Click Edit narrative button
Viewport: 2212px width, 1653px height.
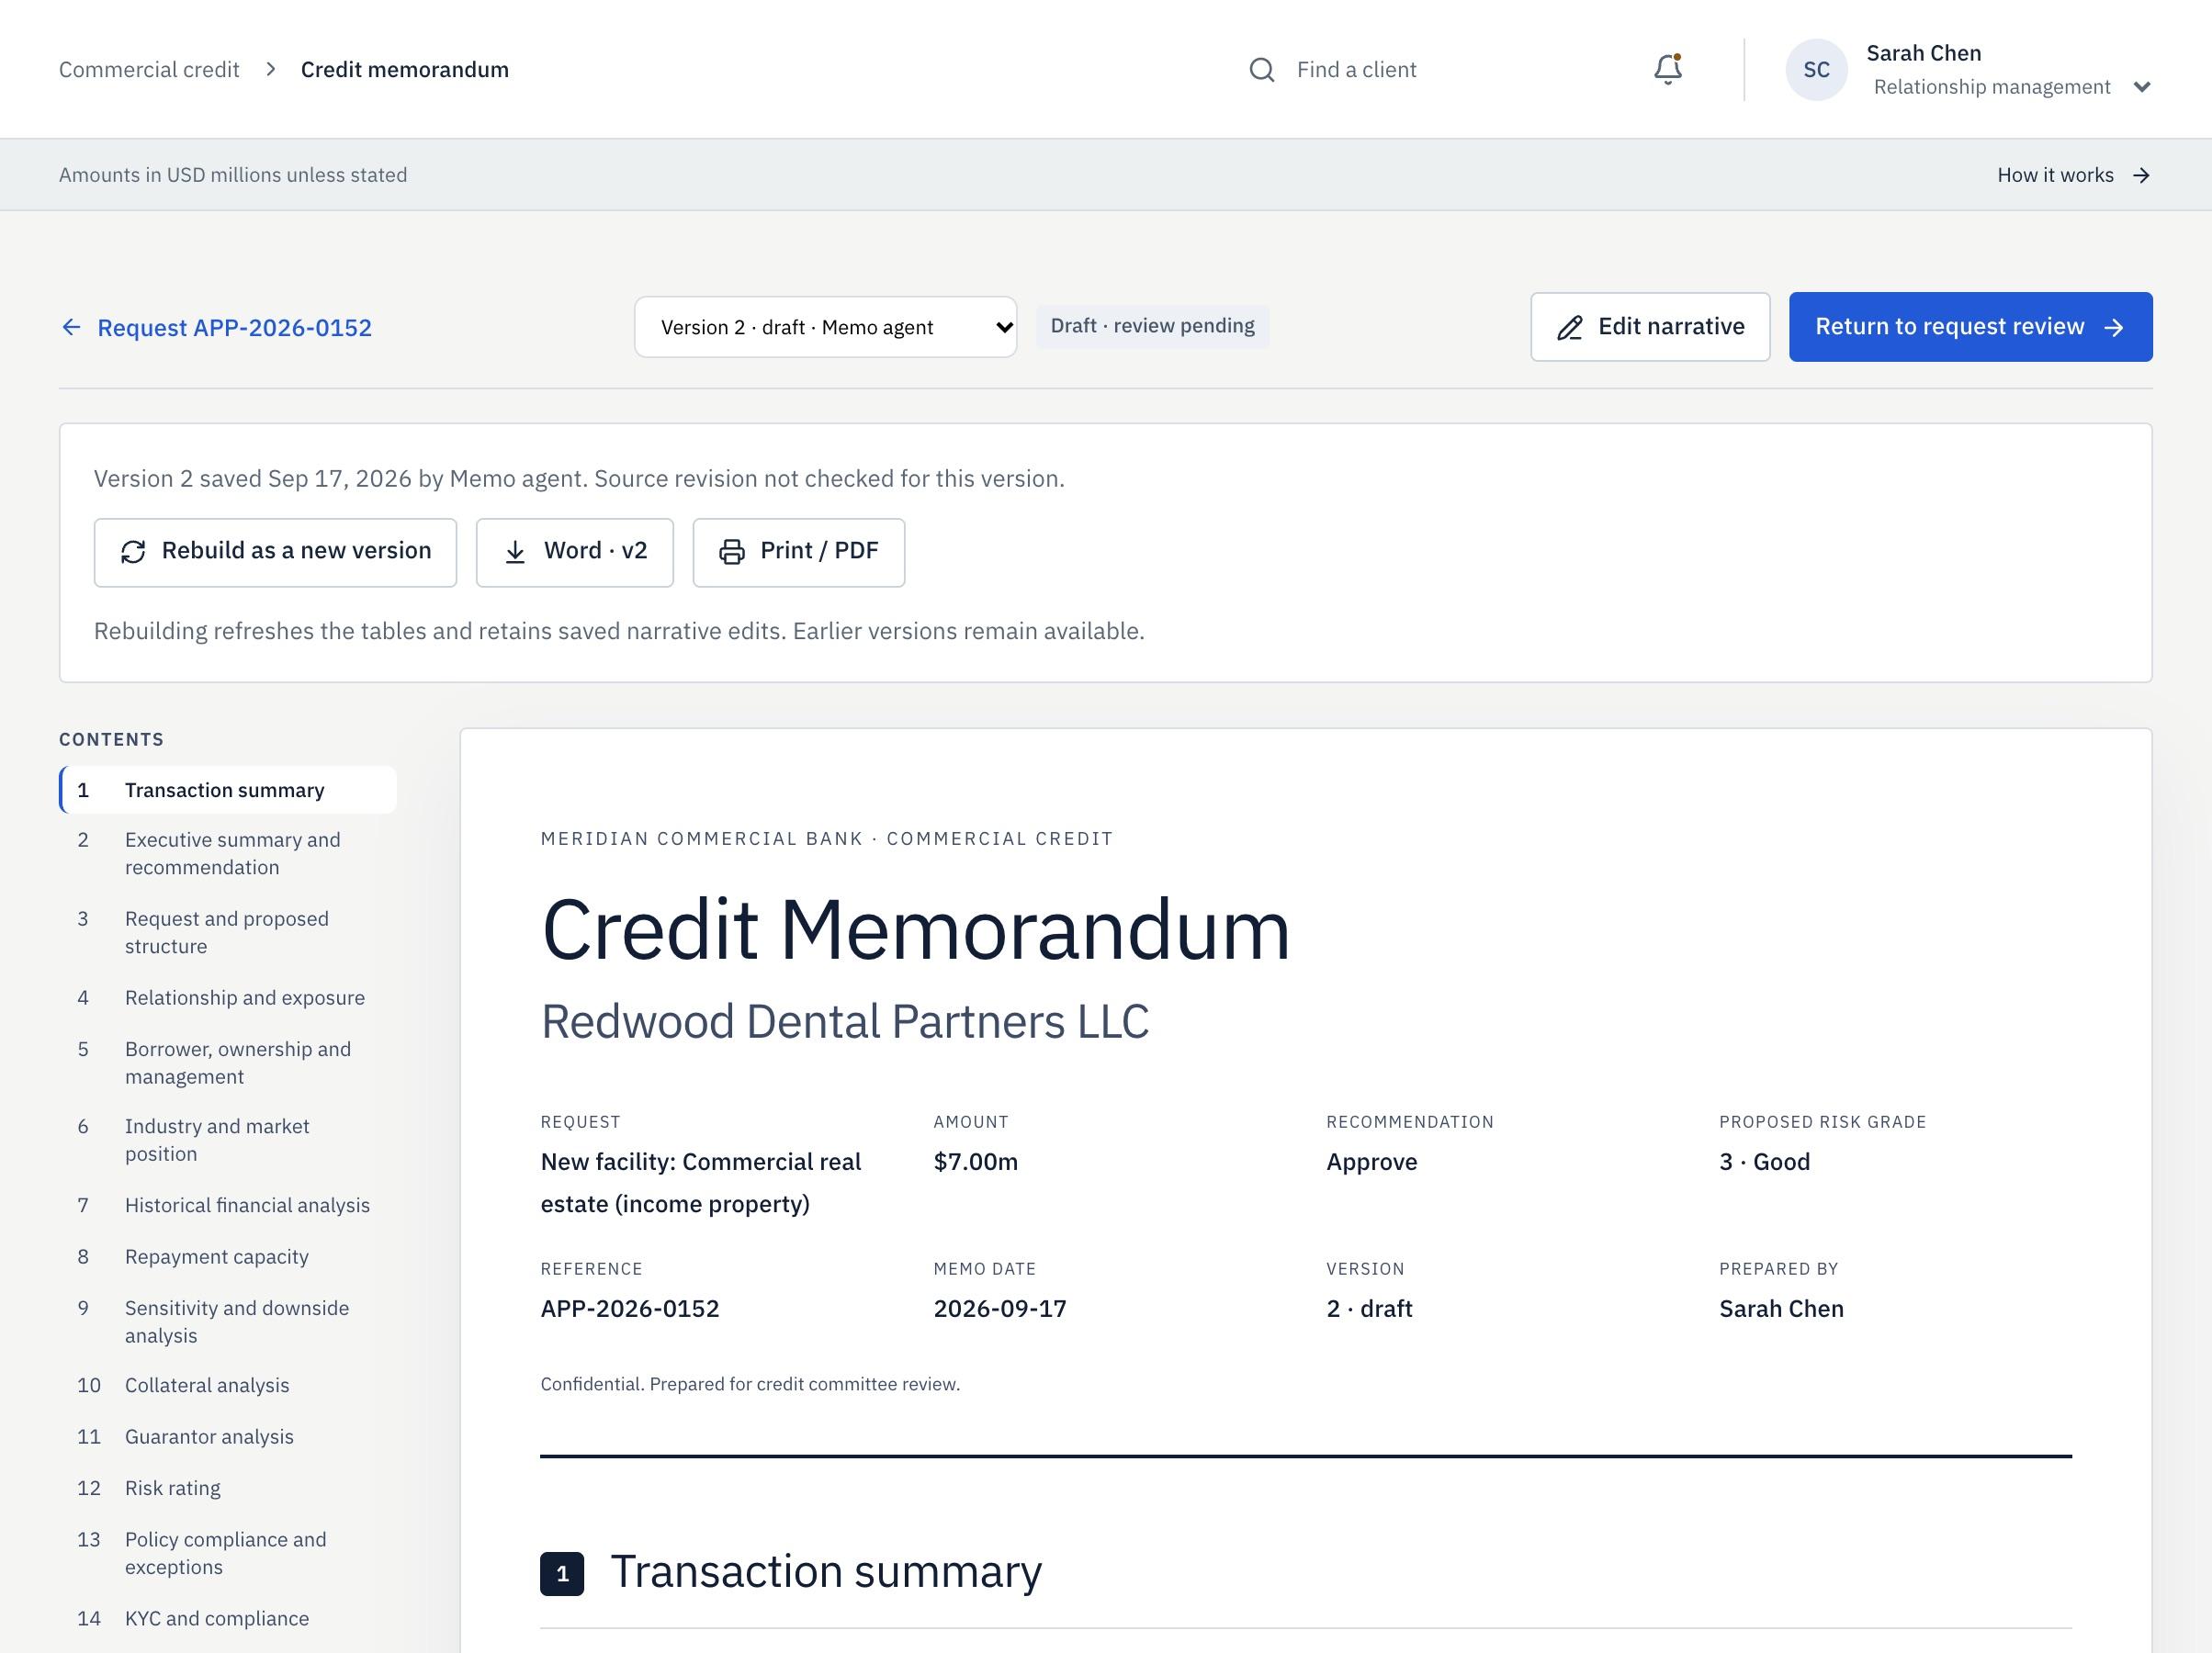(1650, 327)
